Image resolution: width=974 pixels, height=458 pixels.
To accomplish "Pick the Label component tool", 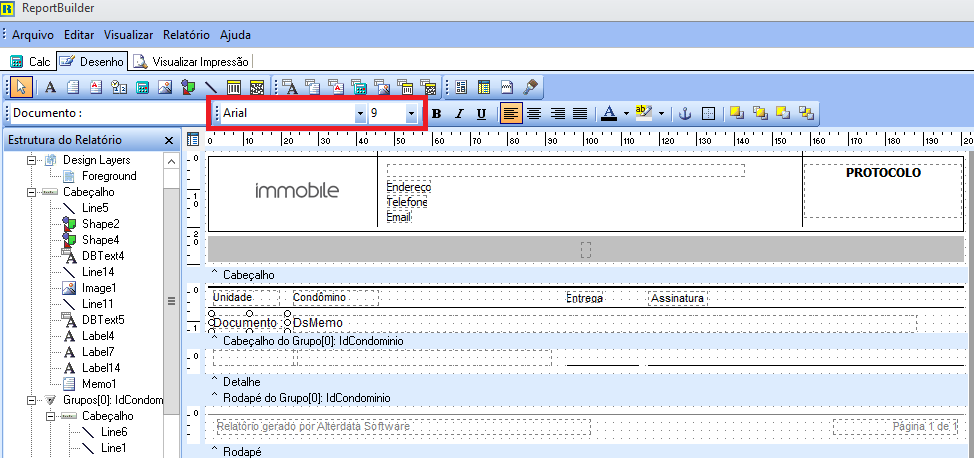I will (50, 87).
